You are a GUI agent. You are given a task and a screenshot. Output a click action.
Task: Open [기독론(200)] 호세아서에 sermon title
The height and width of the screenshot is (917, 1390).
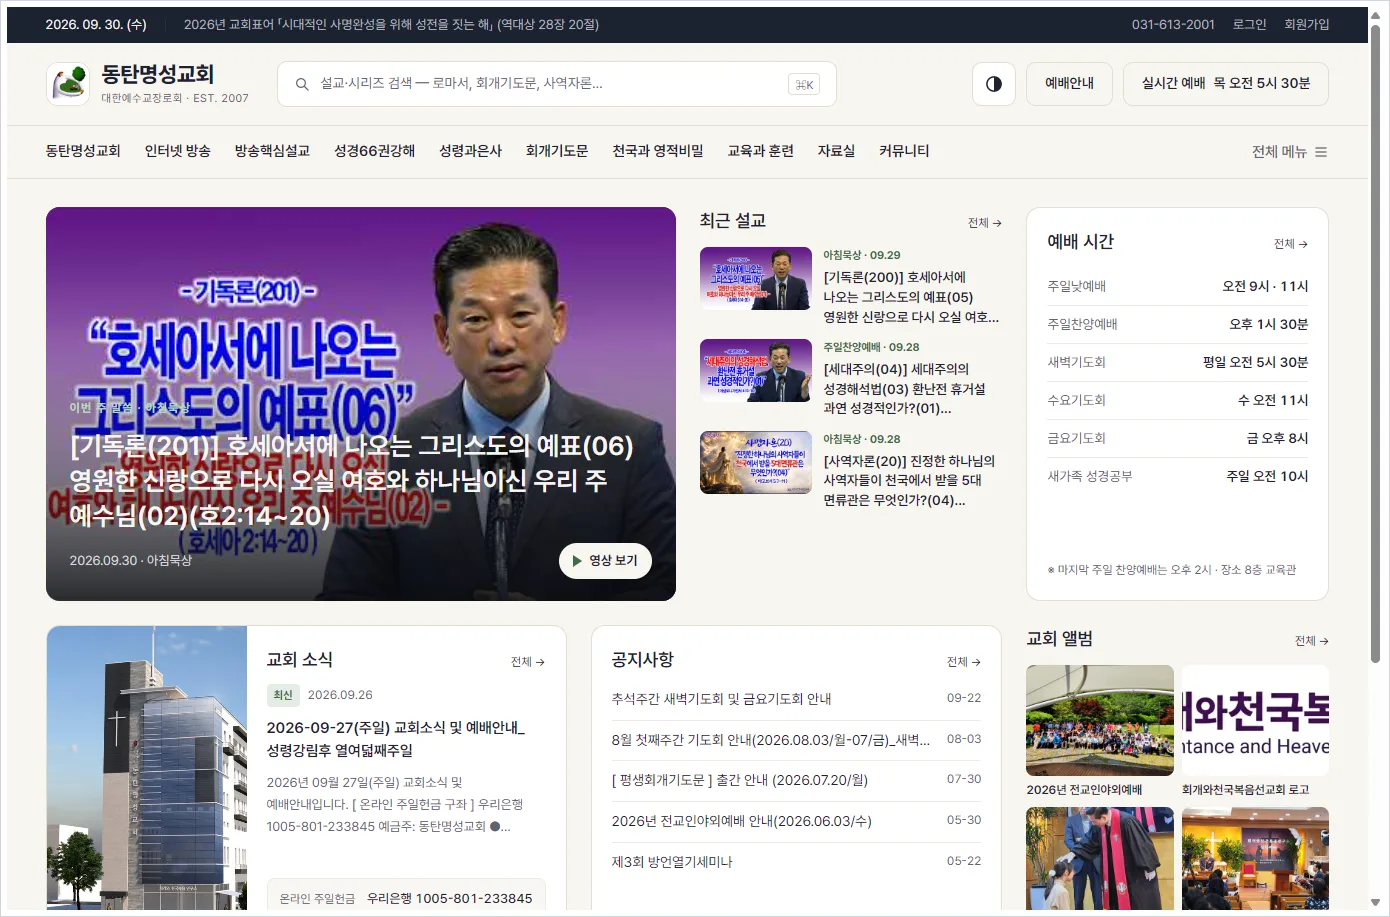tap(911, 297)
